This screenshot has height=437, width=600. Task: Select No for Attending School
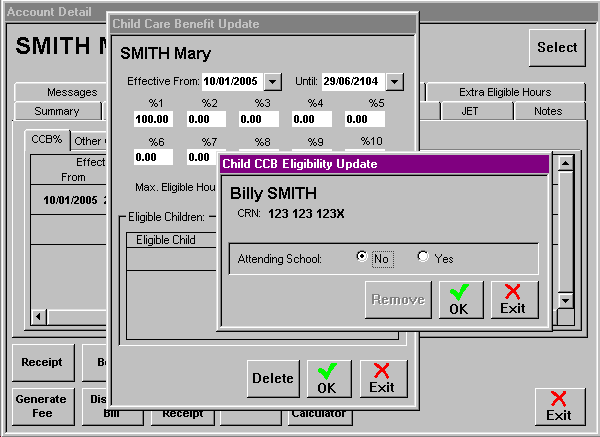(362, 258)
